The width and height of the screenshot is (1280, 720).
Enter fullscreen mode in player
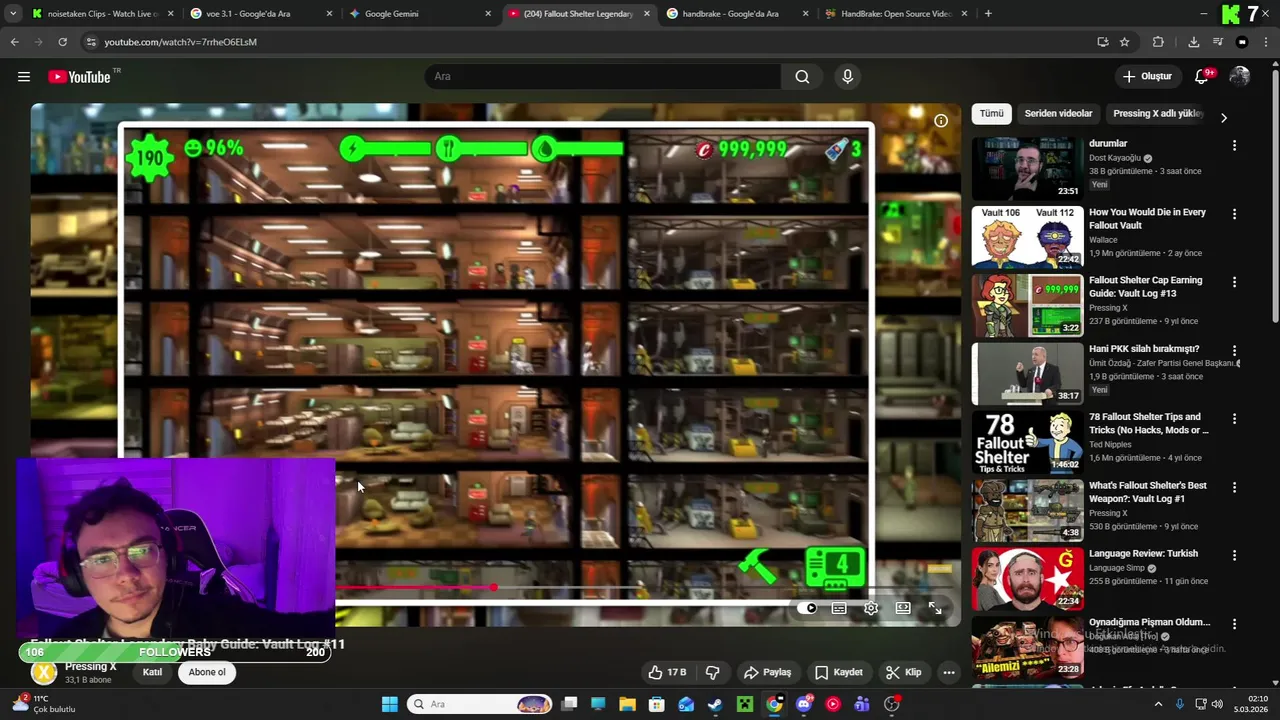point(935,608)
